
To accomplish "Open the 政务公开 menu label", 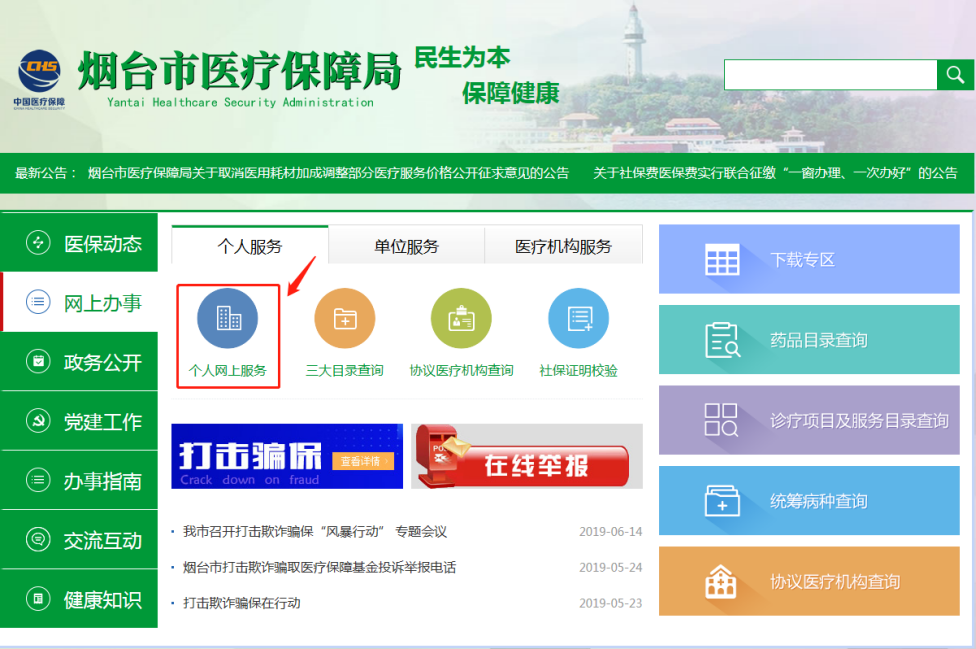I will pos(103,362).
